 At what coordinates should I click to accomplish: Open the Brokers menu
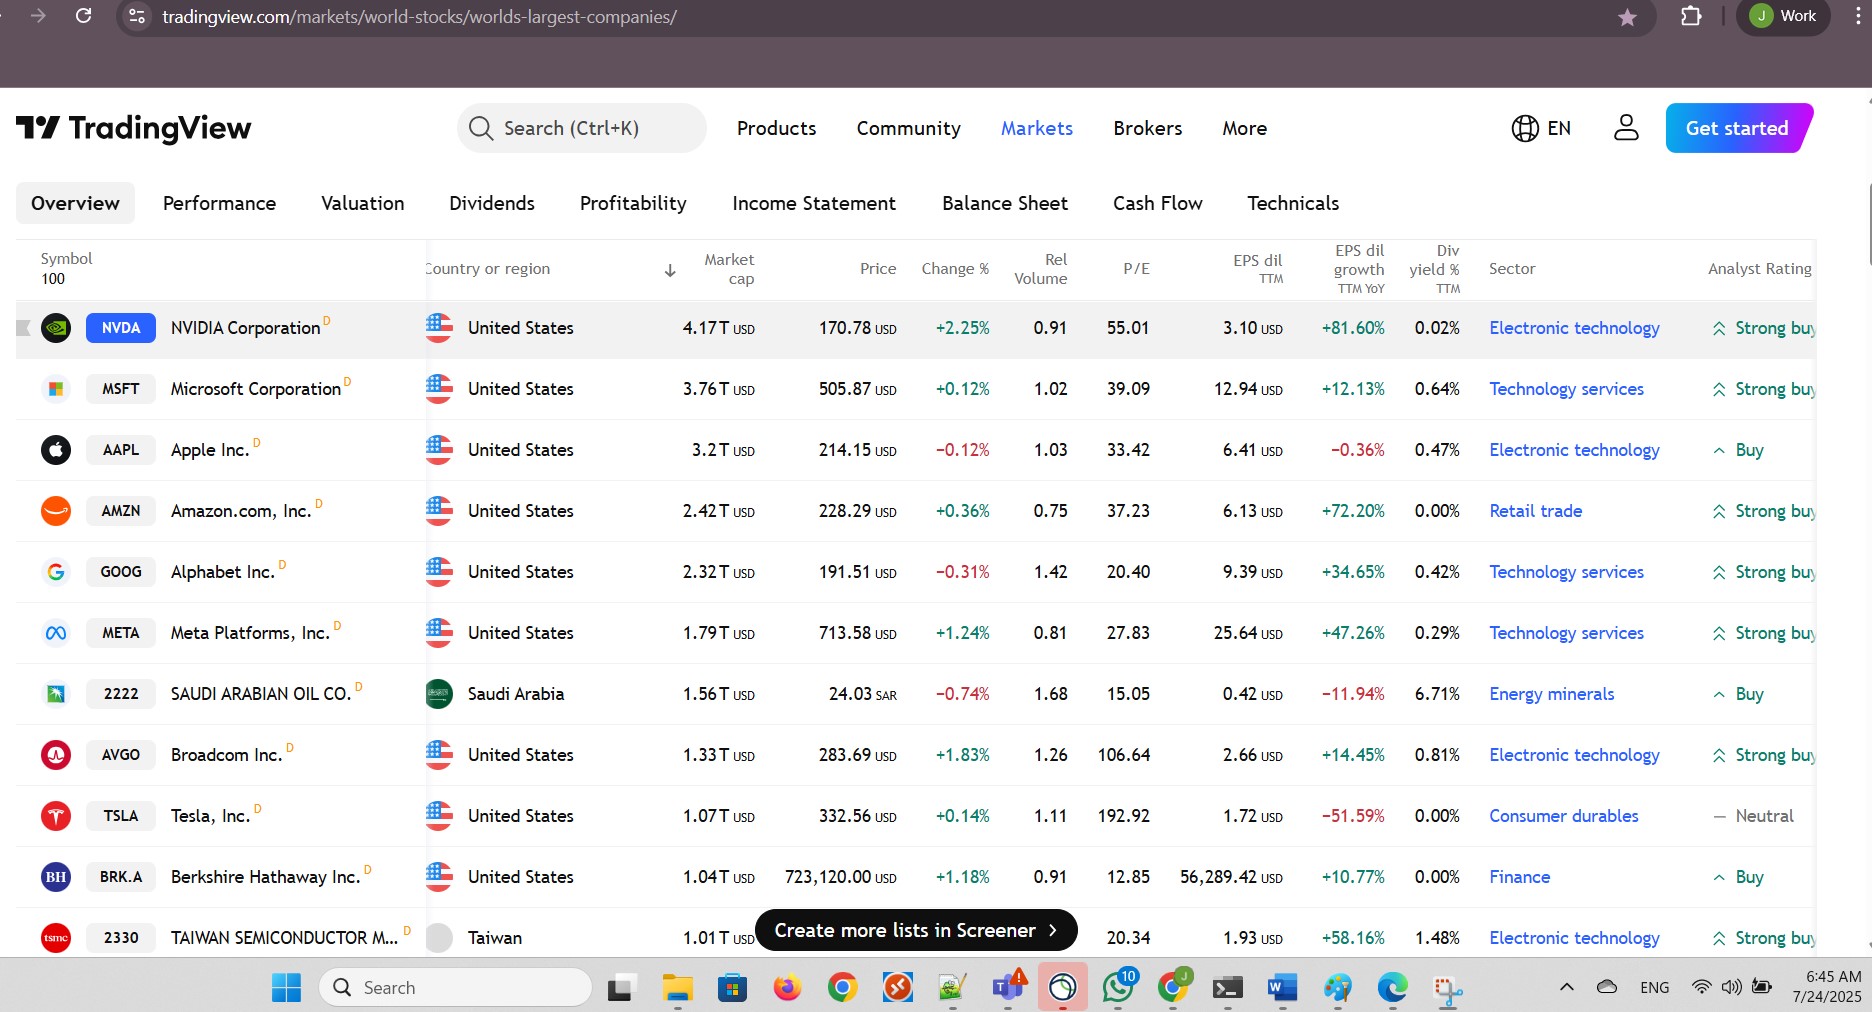[1147, 128]
